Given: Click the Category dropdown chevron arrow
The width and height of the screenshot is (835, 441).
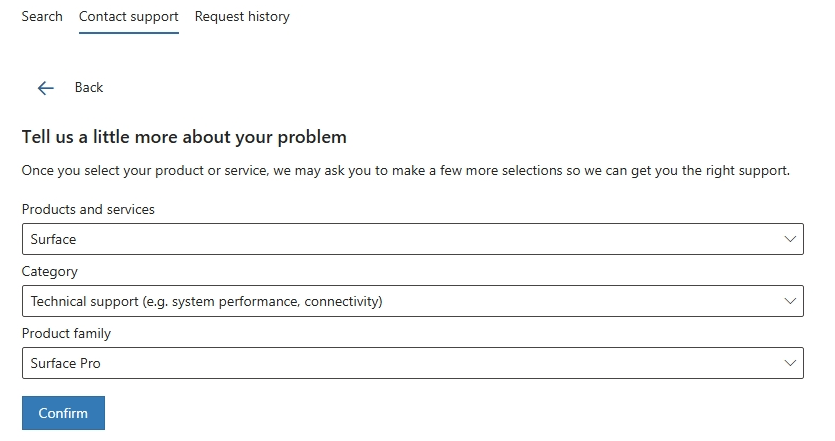Looking at the screenshot, I should coord(791,301).
